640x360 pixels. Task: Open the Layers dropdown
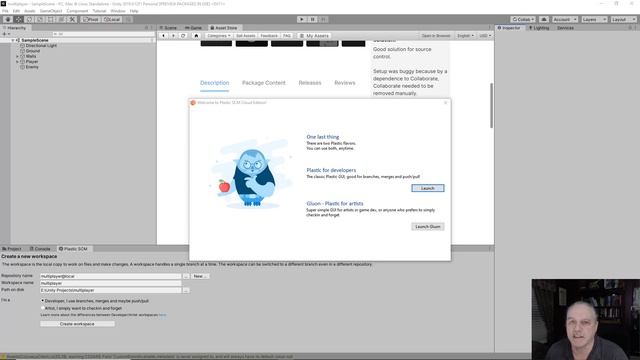(x=594, y=19)
